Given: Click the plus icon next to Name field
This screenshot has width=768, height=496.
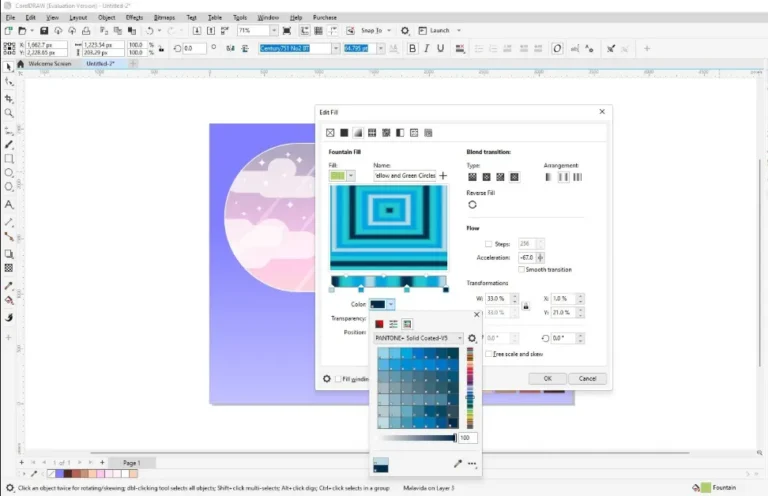Looking at the screenshot, I should [443, 175].
